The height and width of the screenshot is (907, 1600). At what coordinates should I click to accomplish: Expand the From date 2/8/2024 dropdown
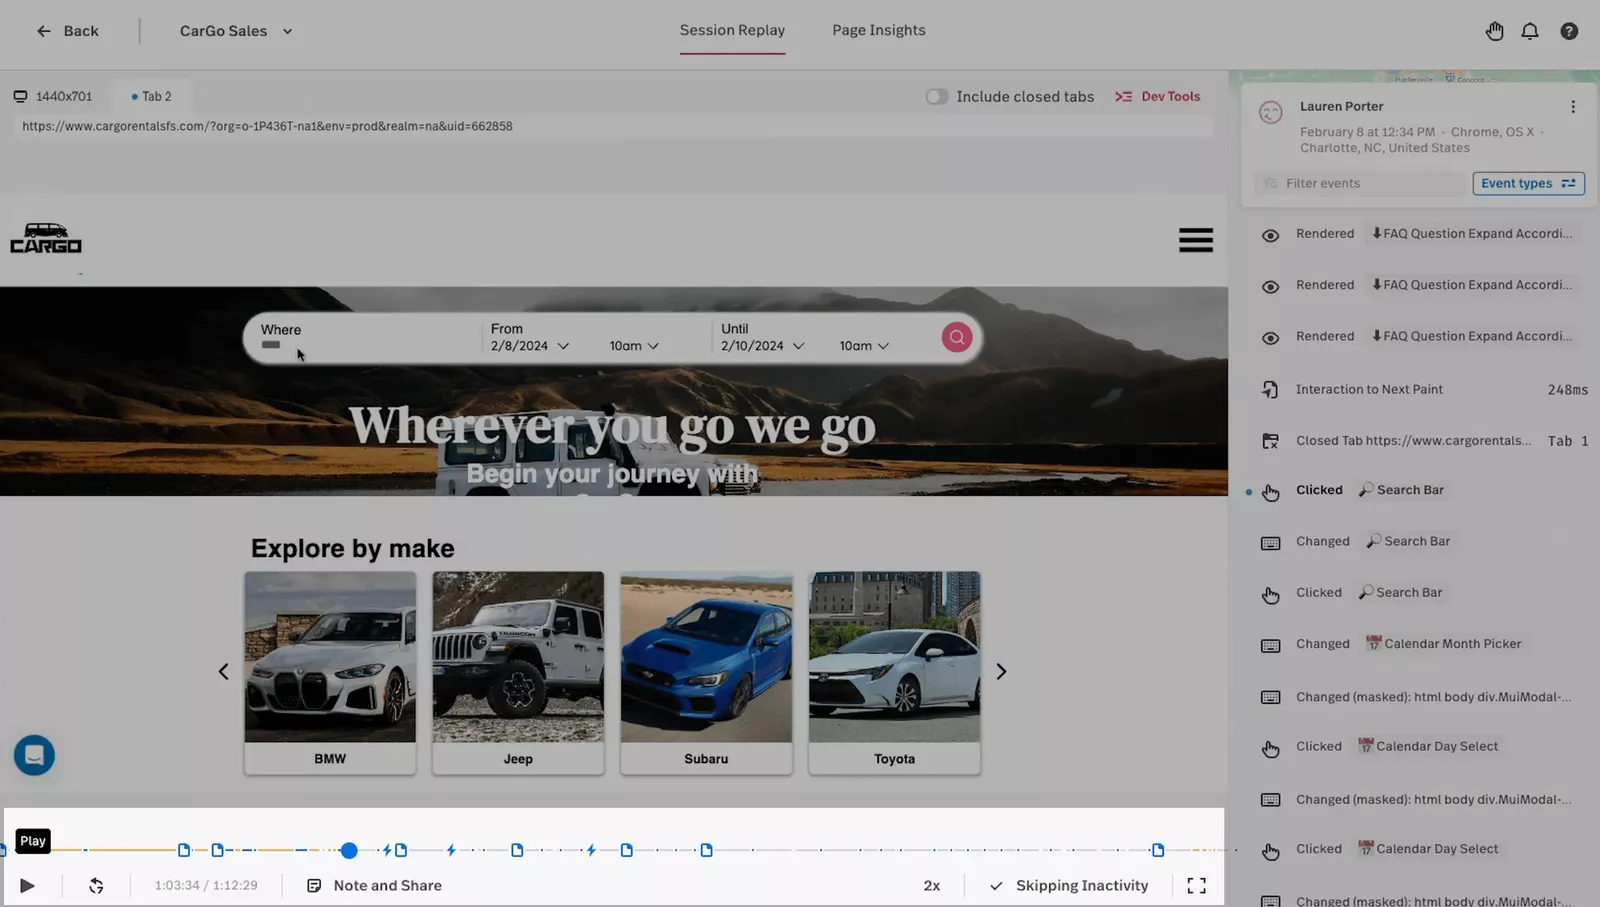530,346
